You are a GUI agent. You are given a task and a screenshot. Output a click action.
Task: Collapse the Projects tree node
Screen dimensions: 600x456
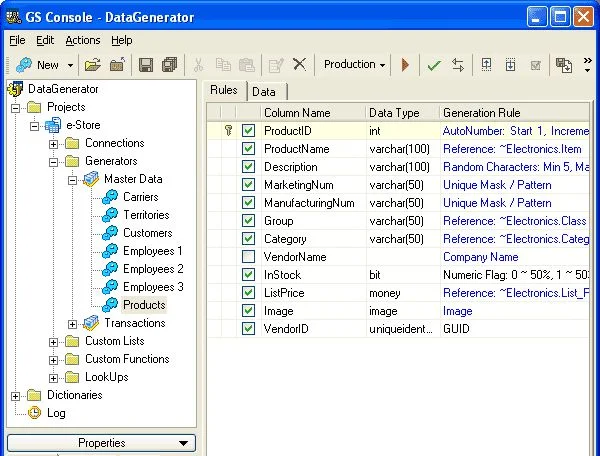[x=15, y=108]
